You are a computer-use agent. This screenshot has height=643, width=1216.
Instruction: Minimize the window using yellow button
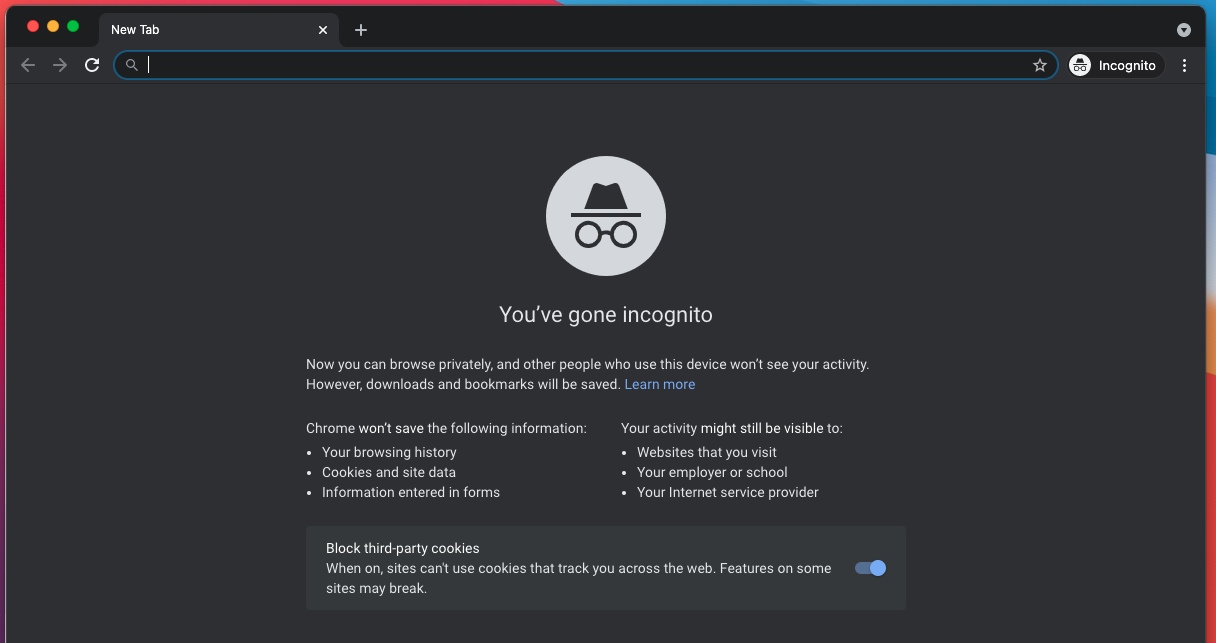tap(53, 26)
